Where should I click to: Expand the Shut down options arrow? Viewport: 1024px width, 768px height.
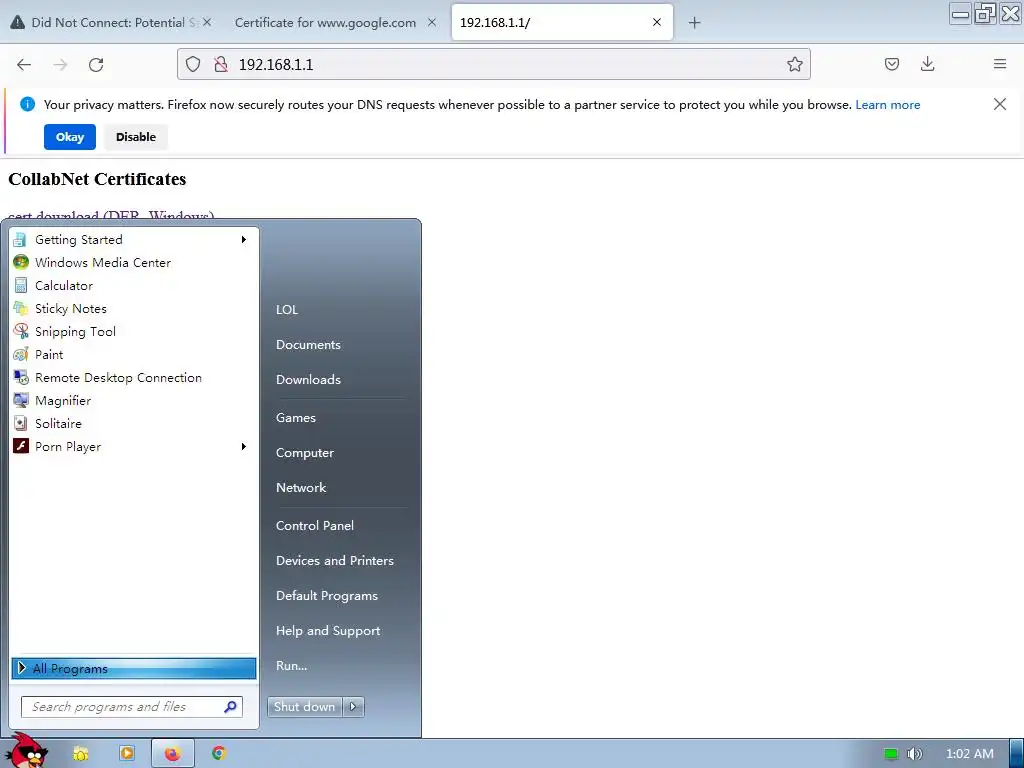pos(353,707)
